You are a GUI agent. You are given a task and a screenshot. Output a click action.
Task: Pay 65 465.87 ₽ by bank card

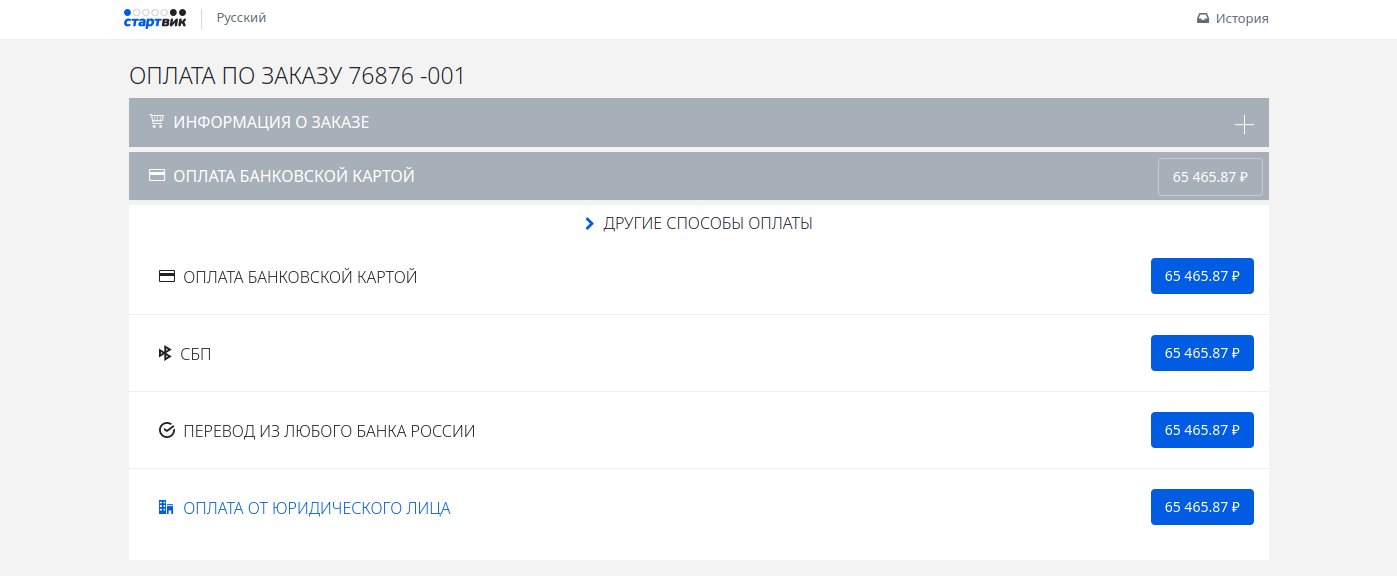pyautogui.click(x=1202, y=276)
